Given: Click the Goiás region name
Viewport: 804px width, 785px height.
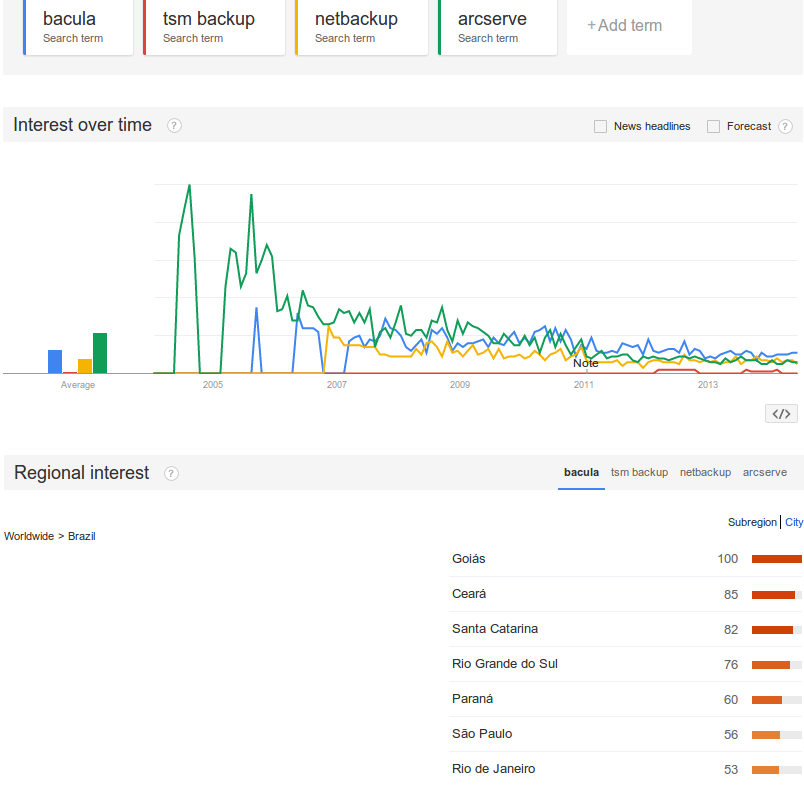Looking at the screenshot, I should tap(469, 558).
